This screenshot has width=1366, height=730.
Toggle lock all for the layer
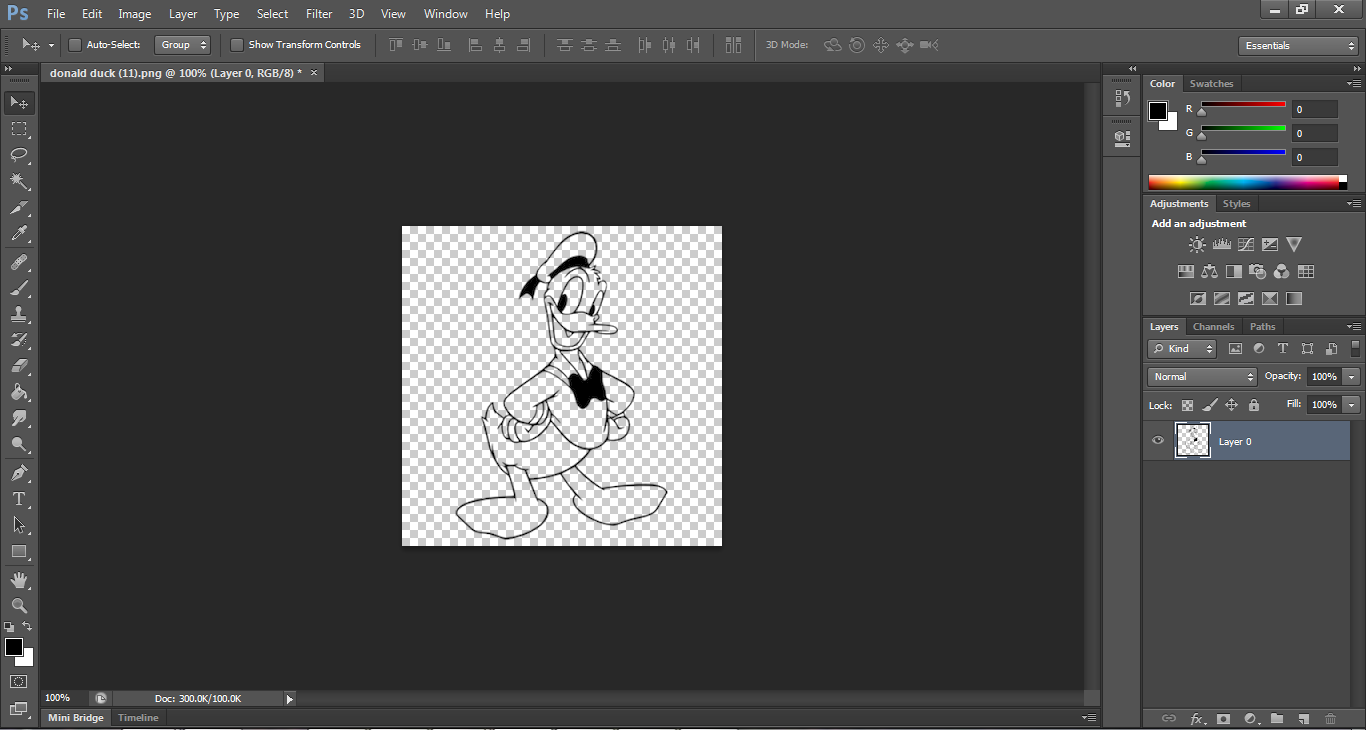tap(1254, 405)
